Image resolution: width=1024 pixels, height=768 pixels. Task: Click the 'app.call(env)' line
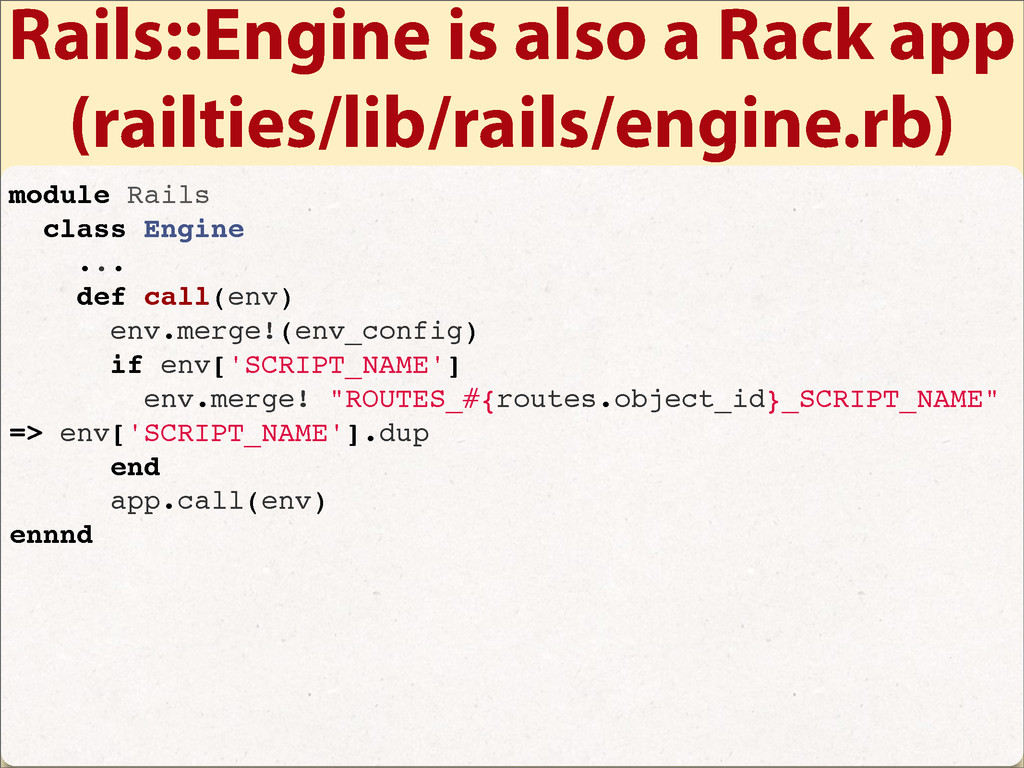coord(217,501)
